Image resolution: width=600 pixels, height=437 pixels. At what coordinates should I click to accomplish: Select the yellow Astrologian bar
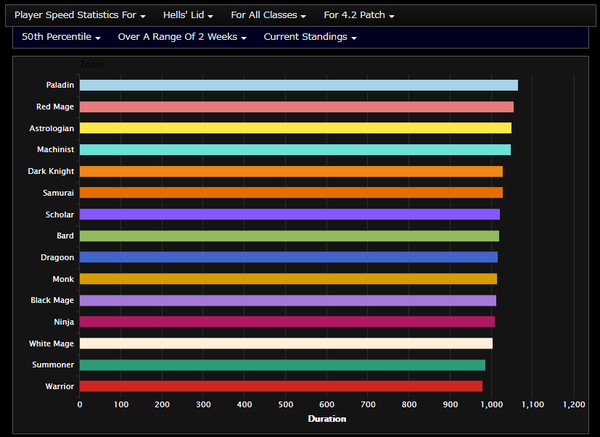pos(295,128)
